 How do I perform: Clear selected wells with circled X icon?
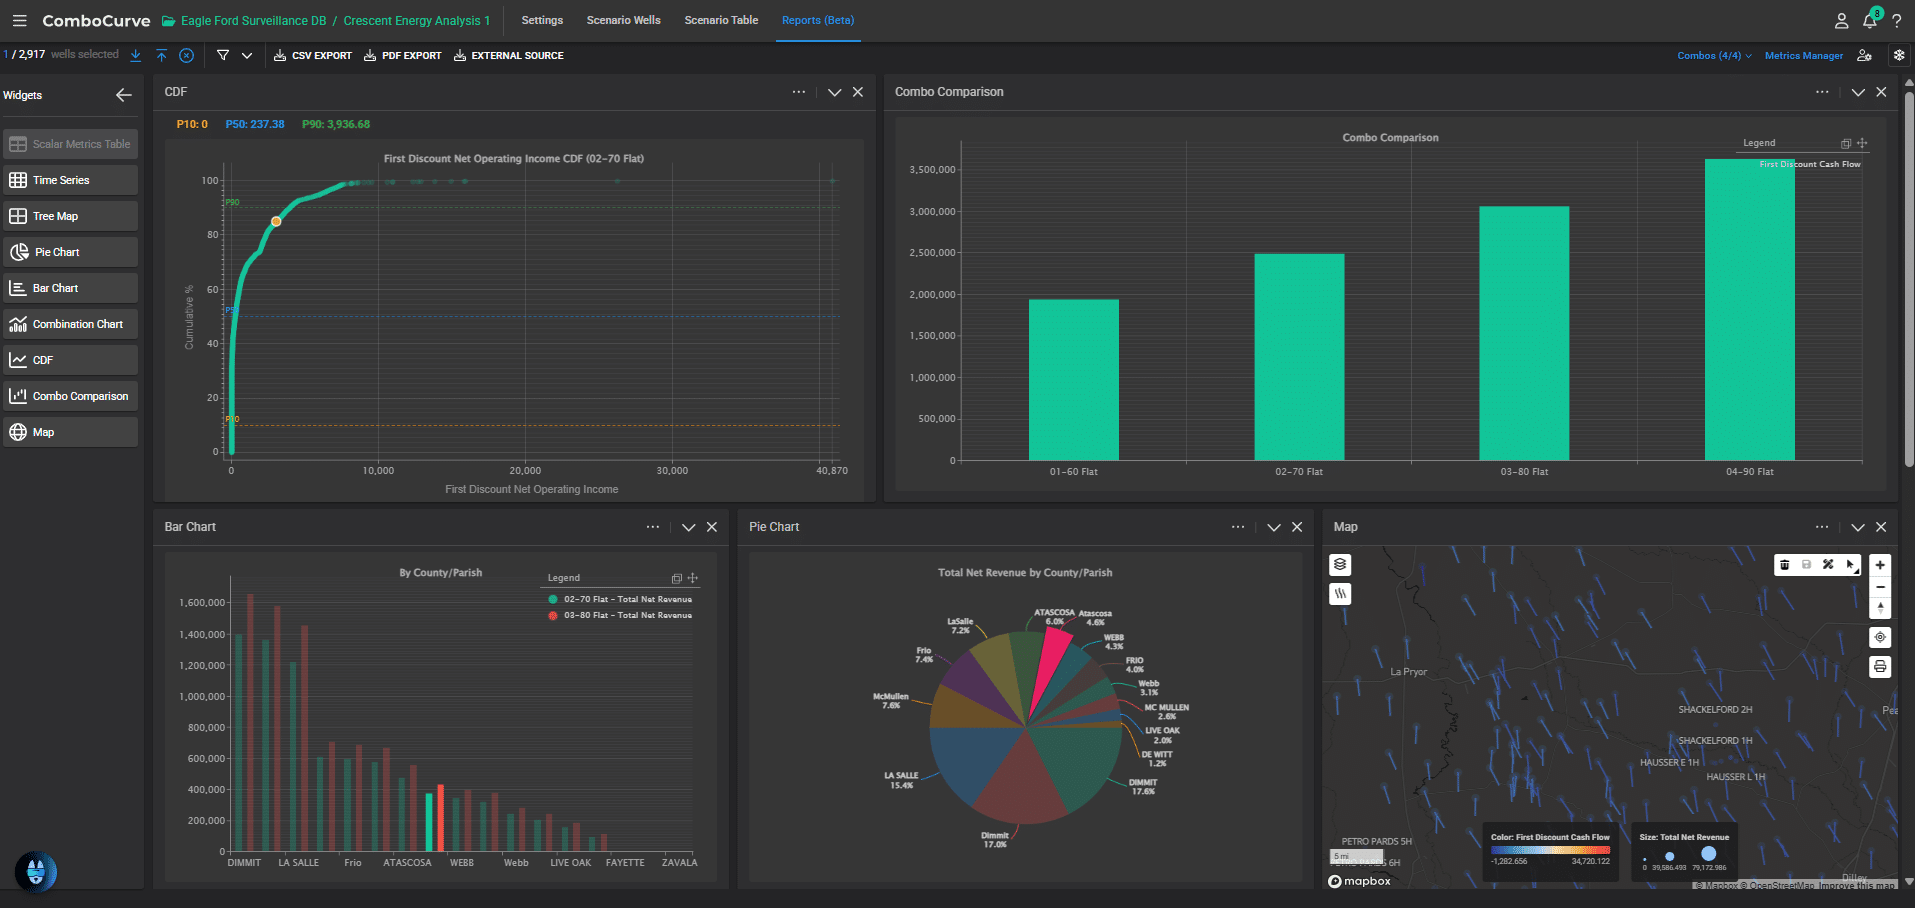coord(186,56)
